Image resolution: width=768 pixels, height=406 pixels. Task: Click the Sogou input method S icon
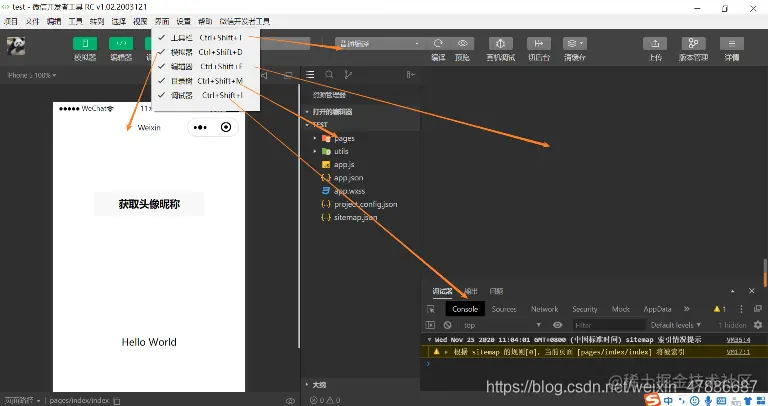point(652,400)
